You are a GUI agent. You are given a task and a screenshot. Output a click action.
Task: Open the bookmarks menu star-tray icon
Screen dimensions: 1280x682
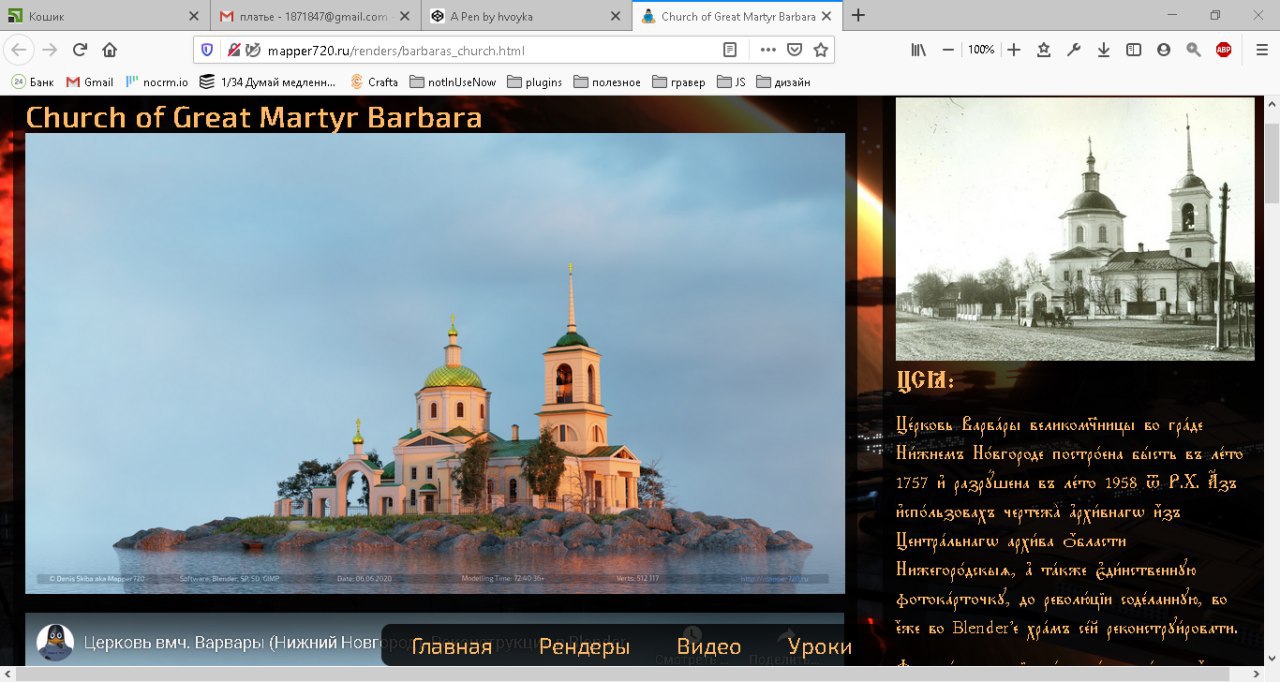(x=1043, y=50)
